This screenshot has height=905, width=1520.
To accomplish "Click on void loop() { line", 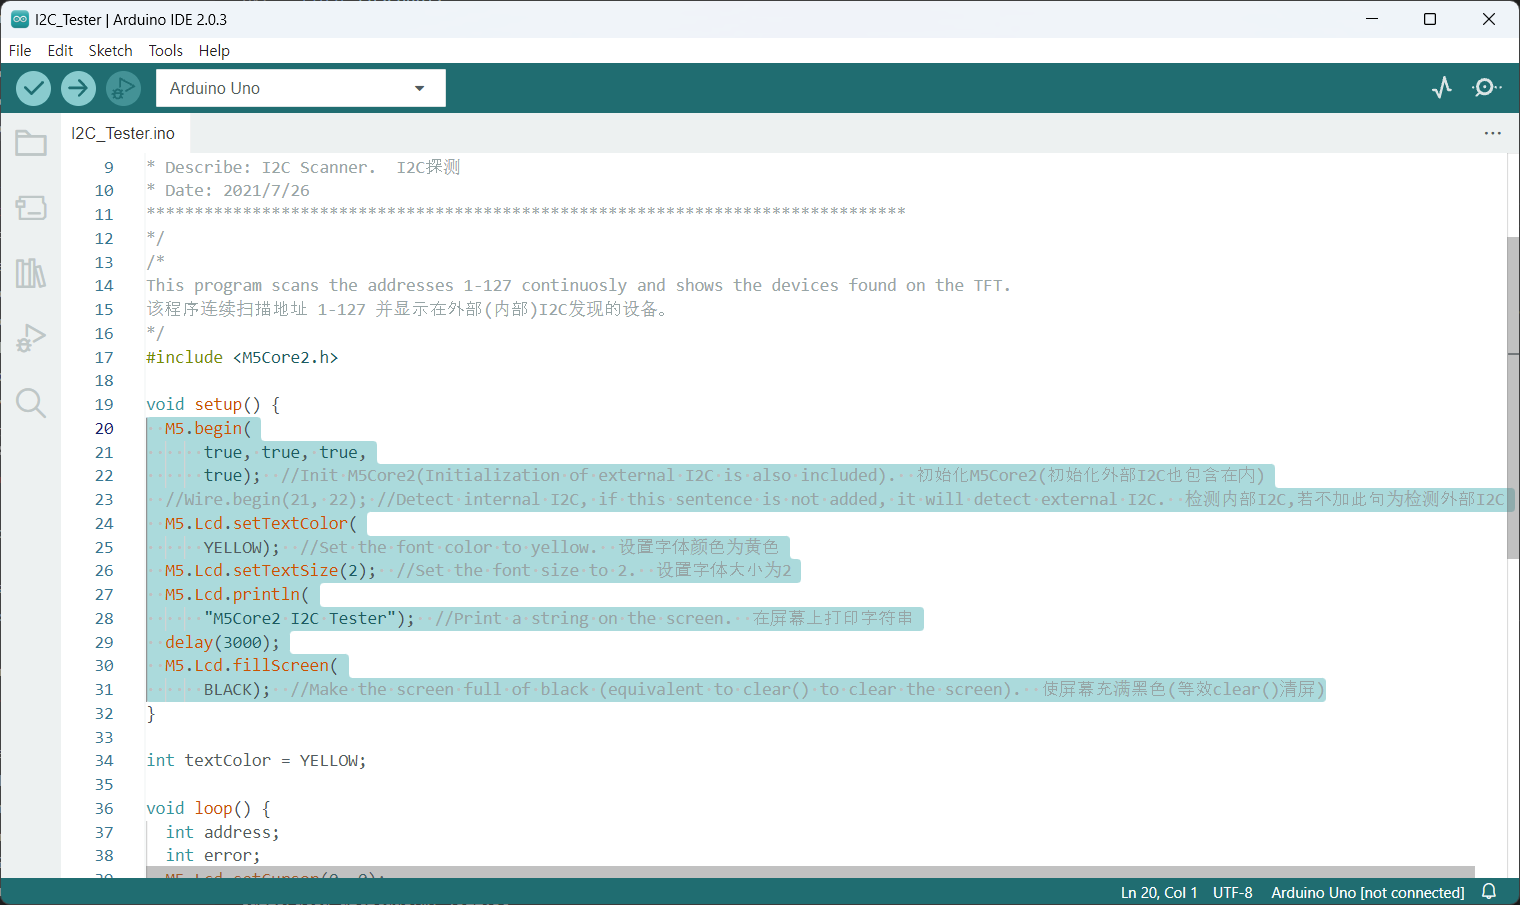I will (x=208, y=808).
